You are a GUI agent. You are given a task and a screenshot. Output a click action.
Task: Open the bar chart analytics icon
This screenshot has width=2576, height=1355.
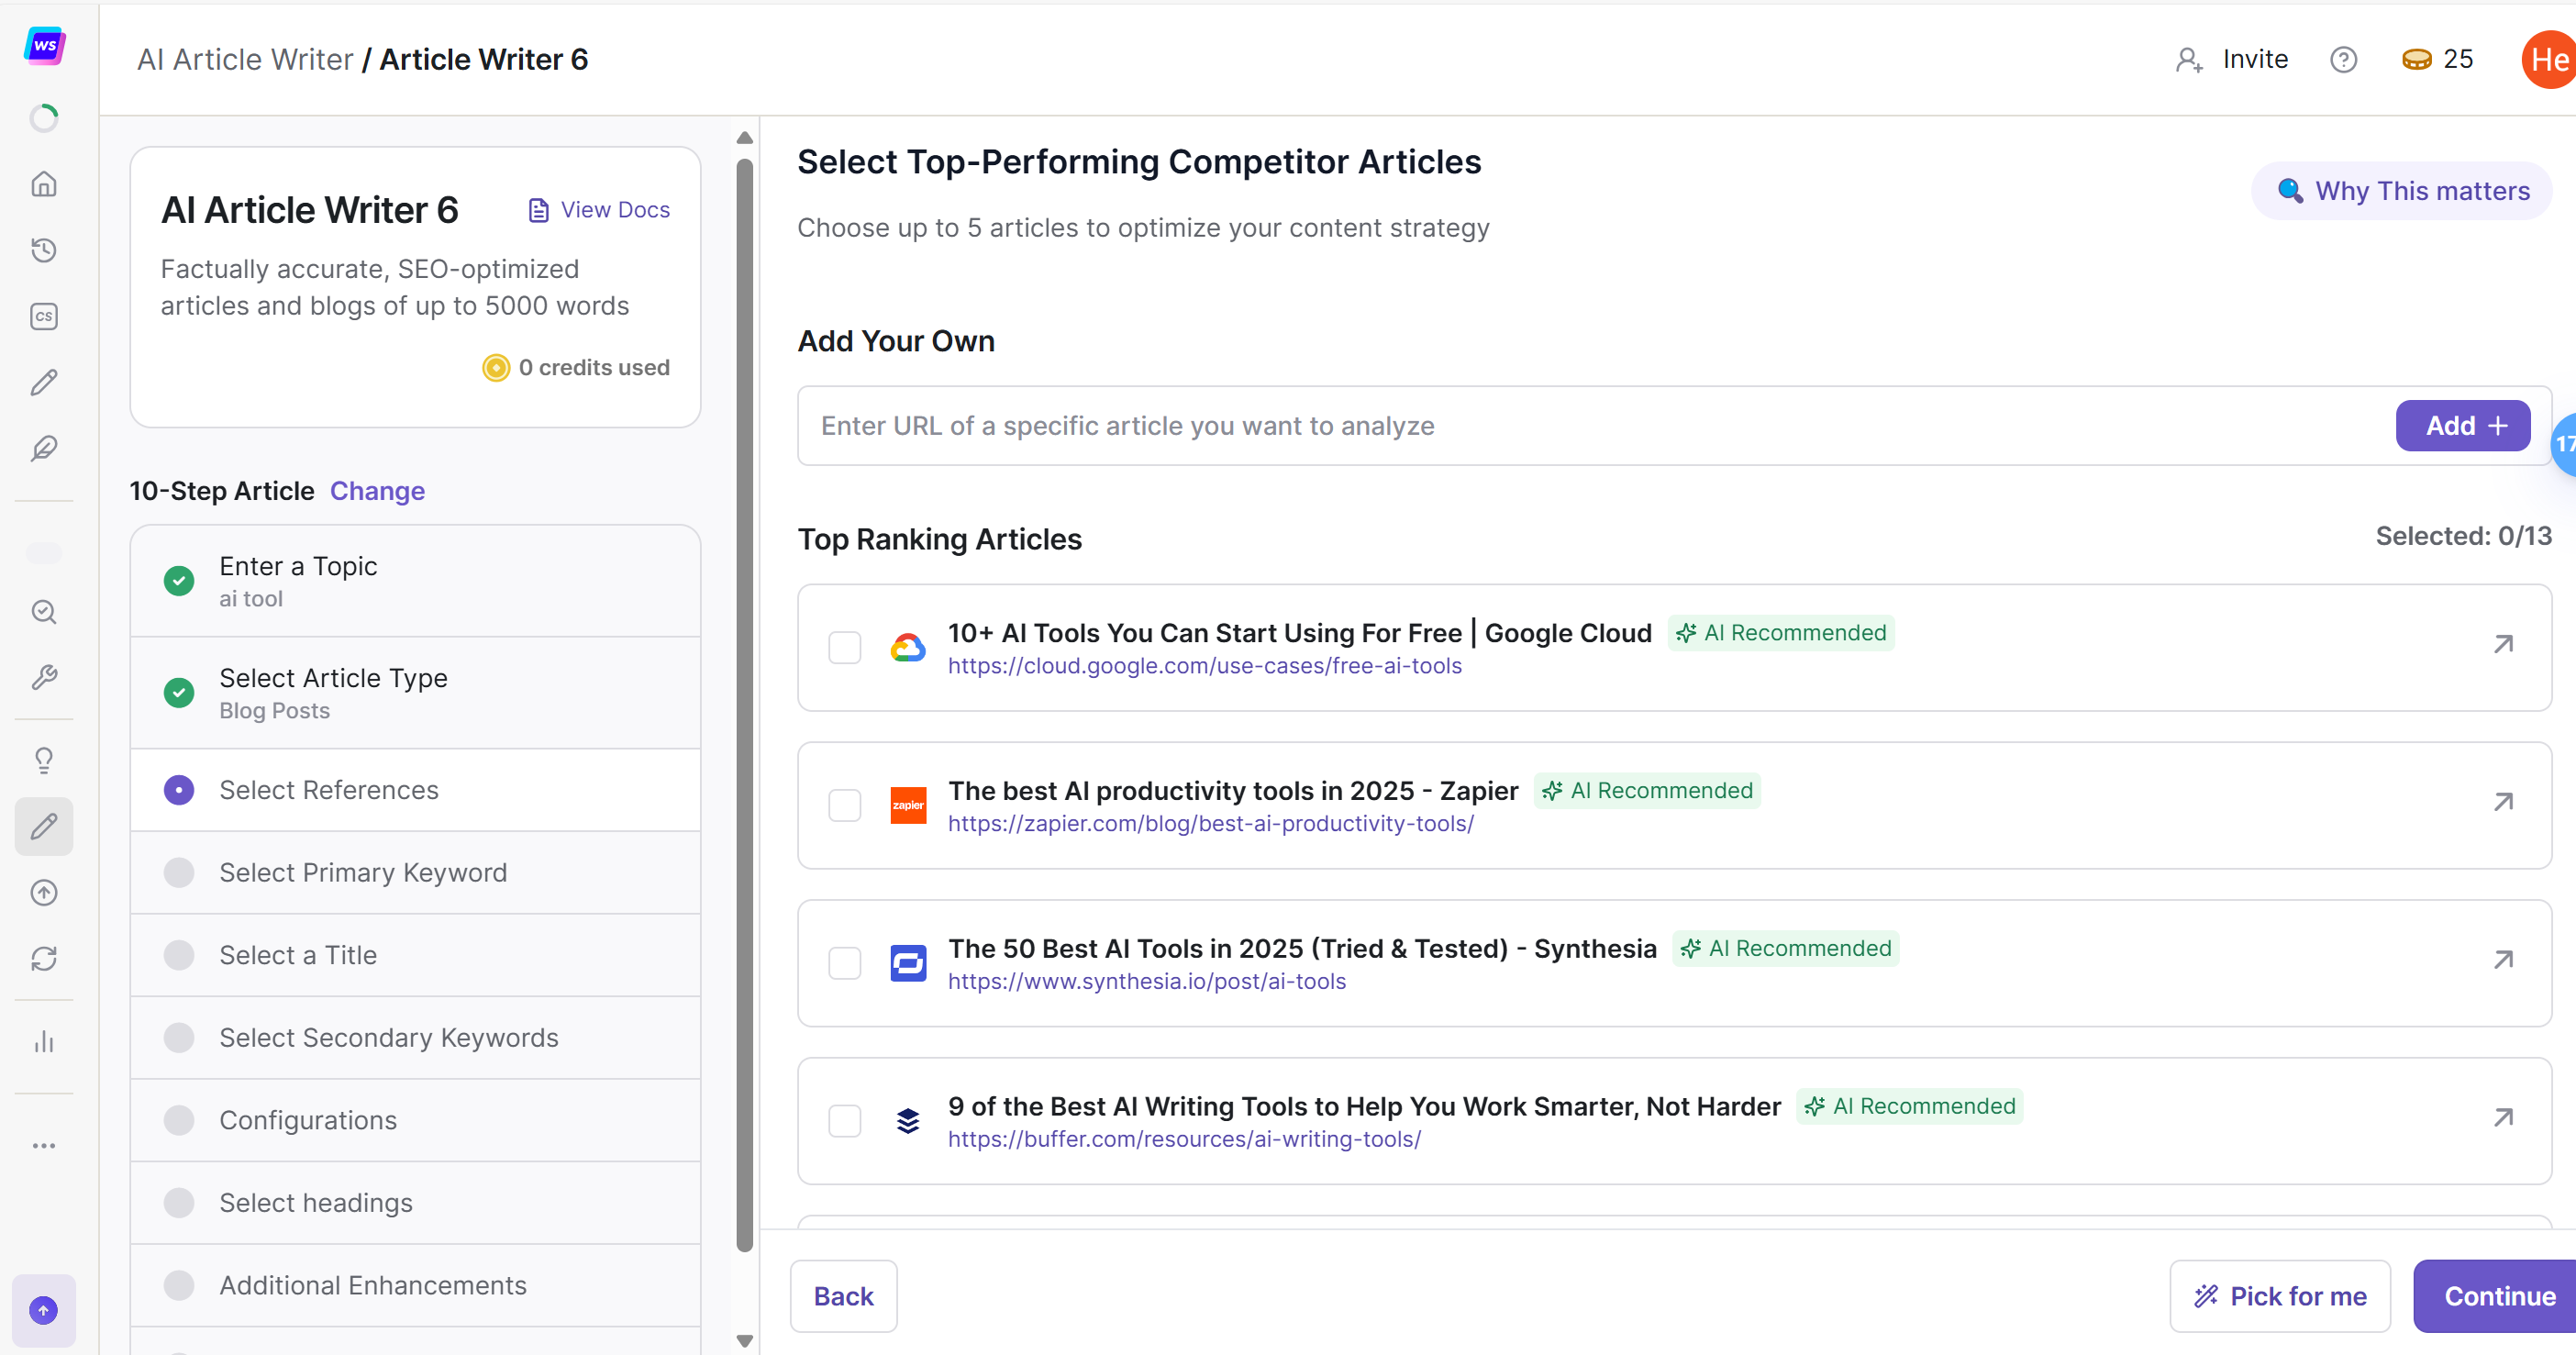(x=43, y=1042)
